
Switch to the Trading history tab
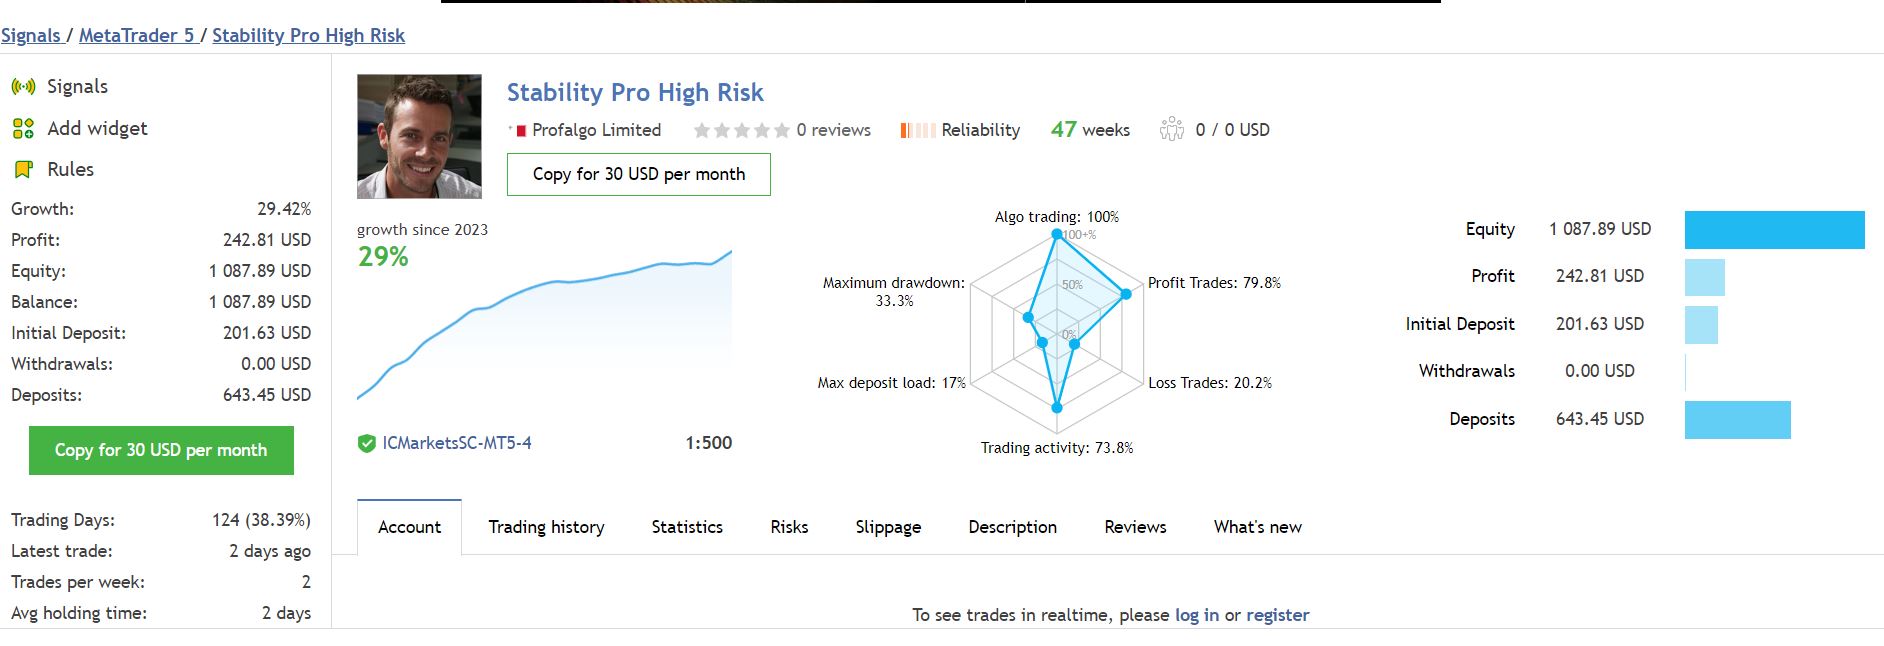pos(547,527)
